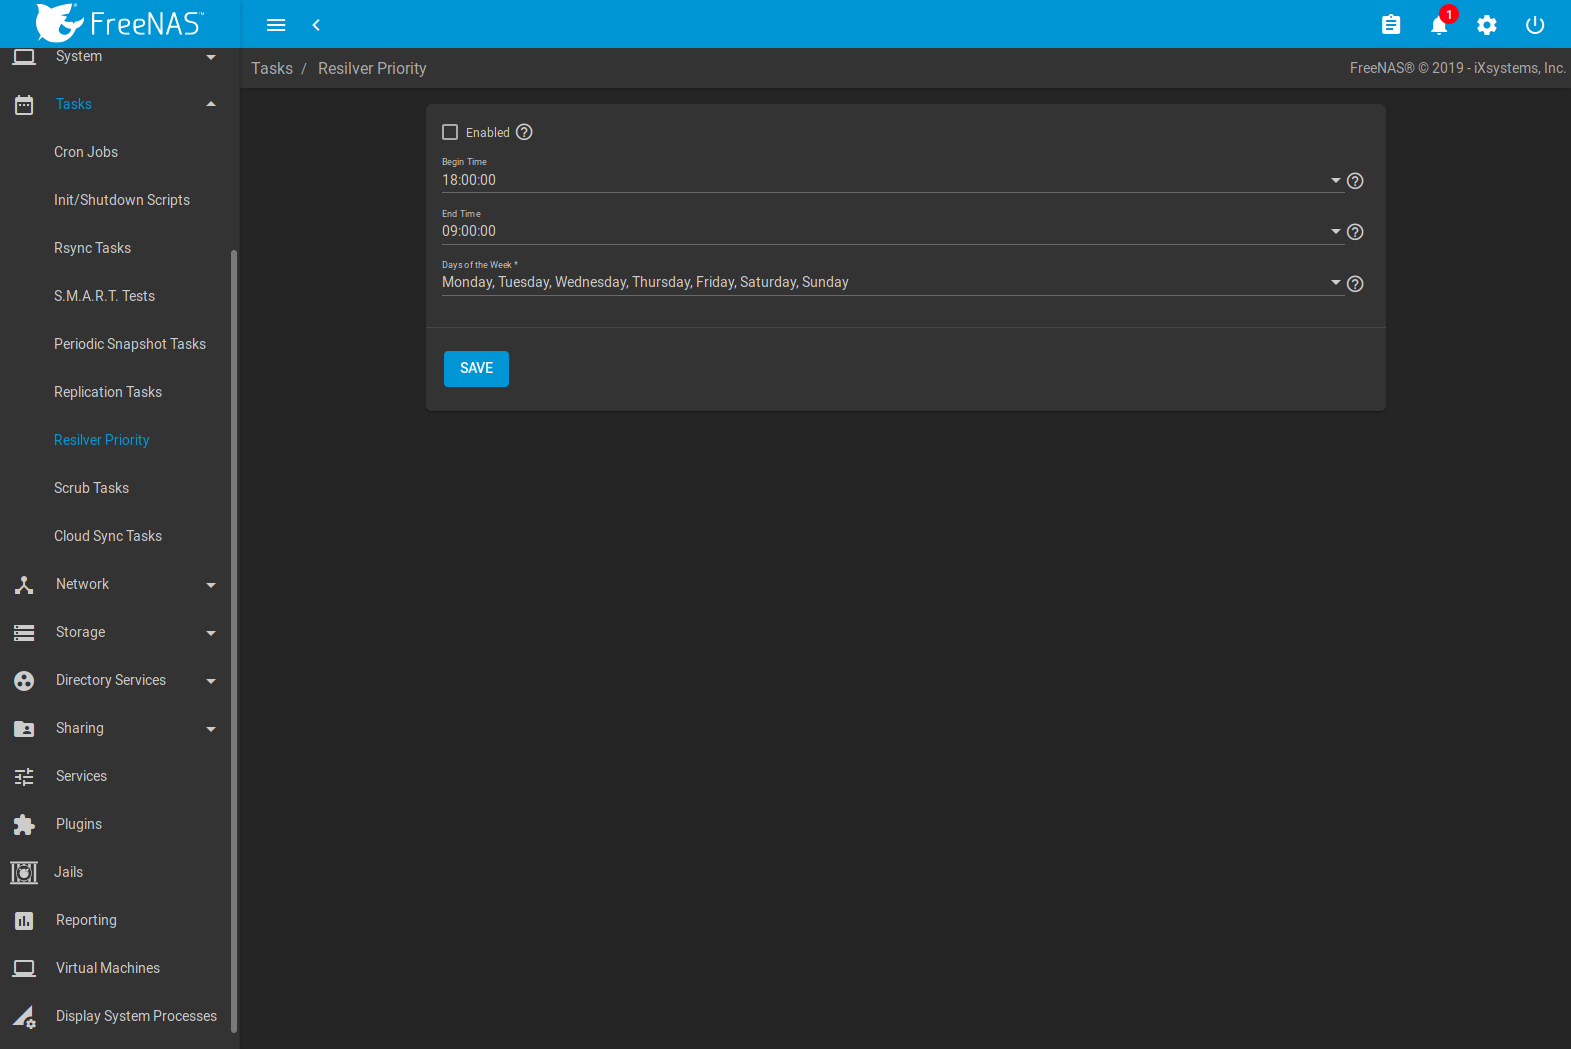This screenshot has height=1049, width=1571.
Task: Show help for Begin Time
Action: pyautogui.click(x=1355, y=181)
